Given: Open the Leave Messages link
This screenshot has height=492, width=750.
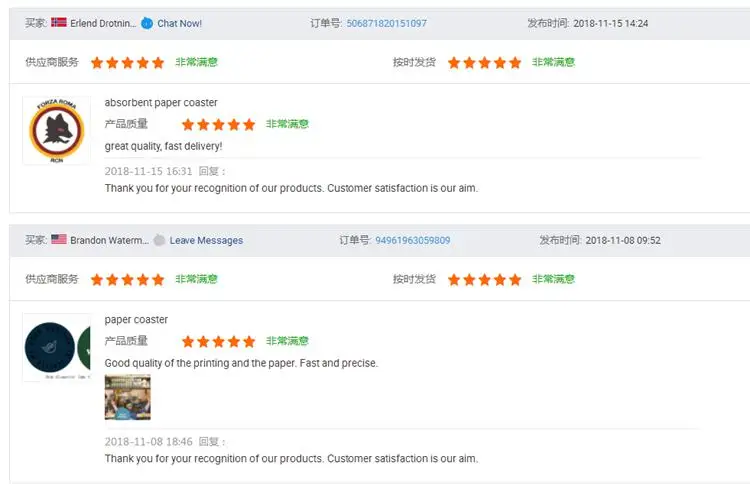Looking at the screenshot, I should coord(206,240).
